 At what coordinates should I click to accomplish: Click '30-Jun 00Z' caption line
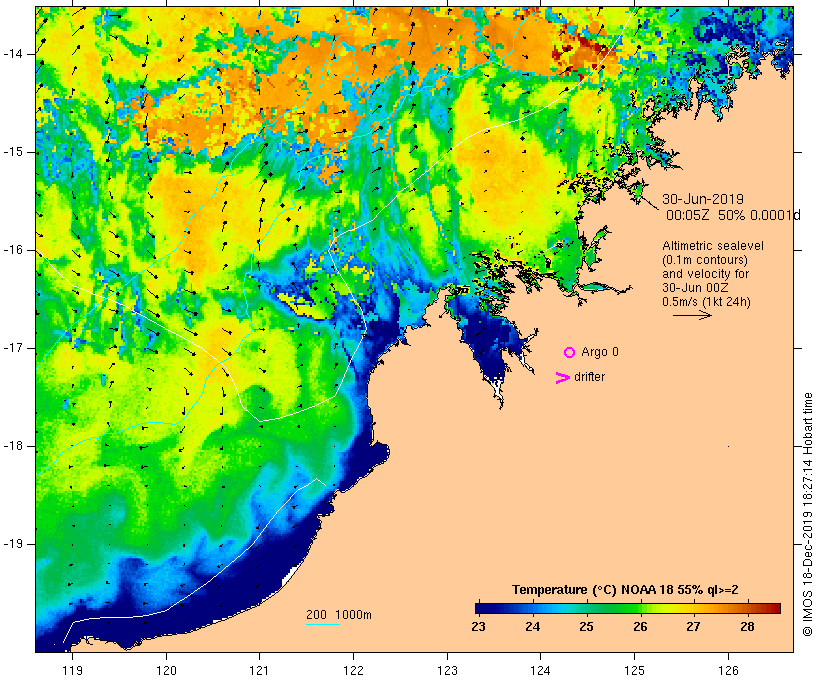pyautogui.click(x=696, y=288)
